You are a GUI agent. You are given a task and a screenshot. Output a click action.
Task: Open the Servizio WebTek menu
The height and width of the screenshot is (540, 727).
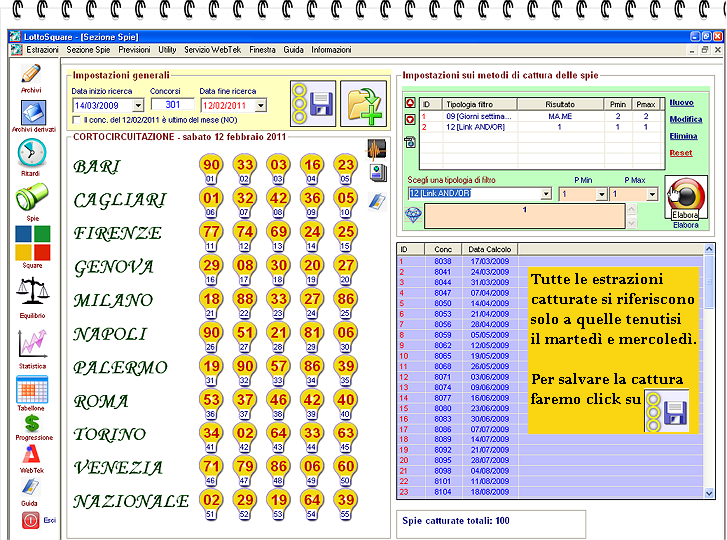pos(212,50)
